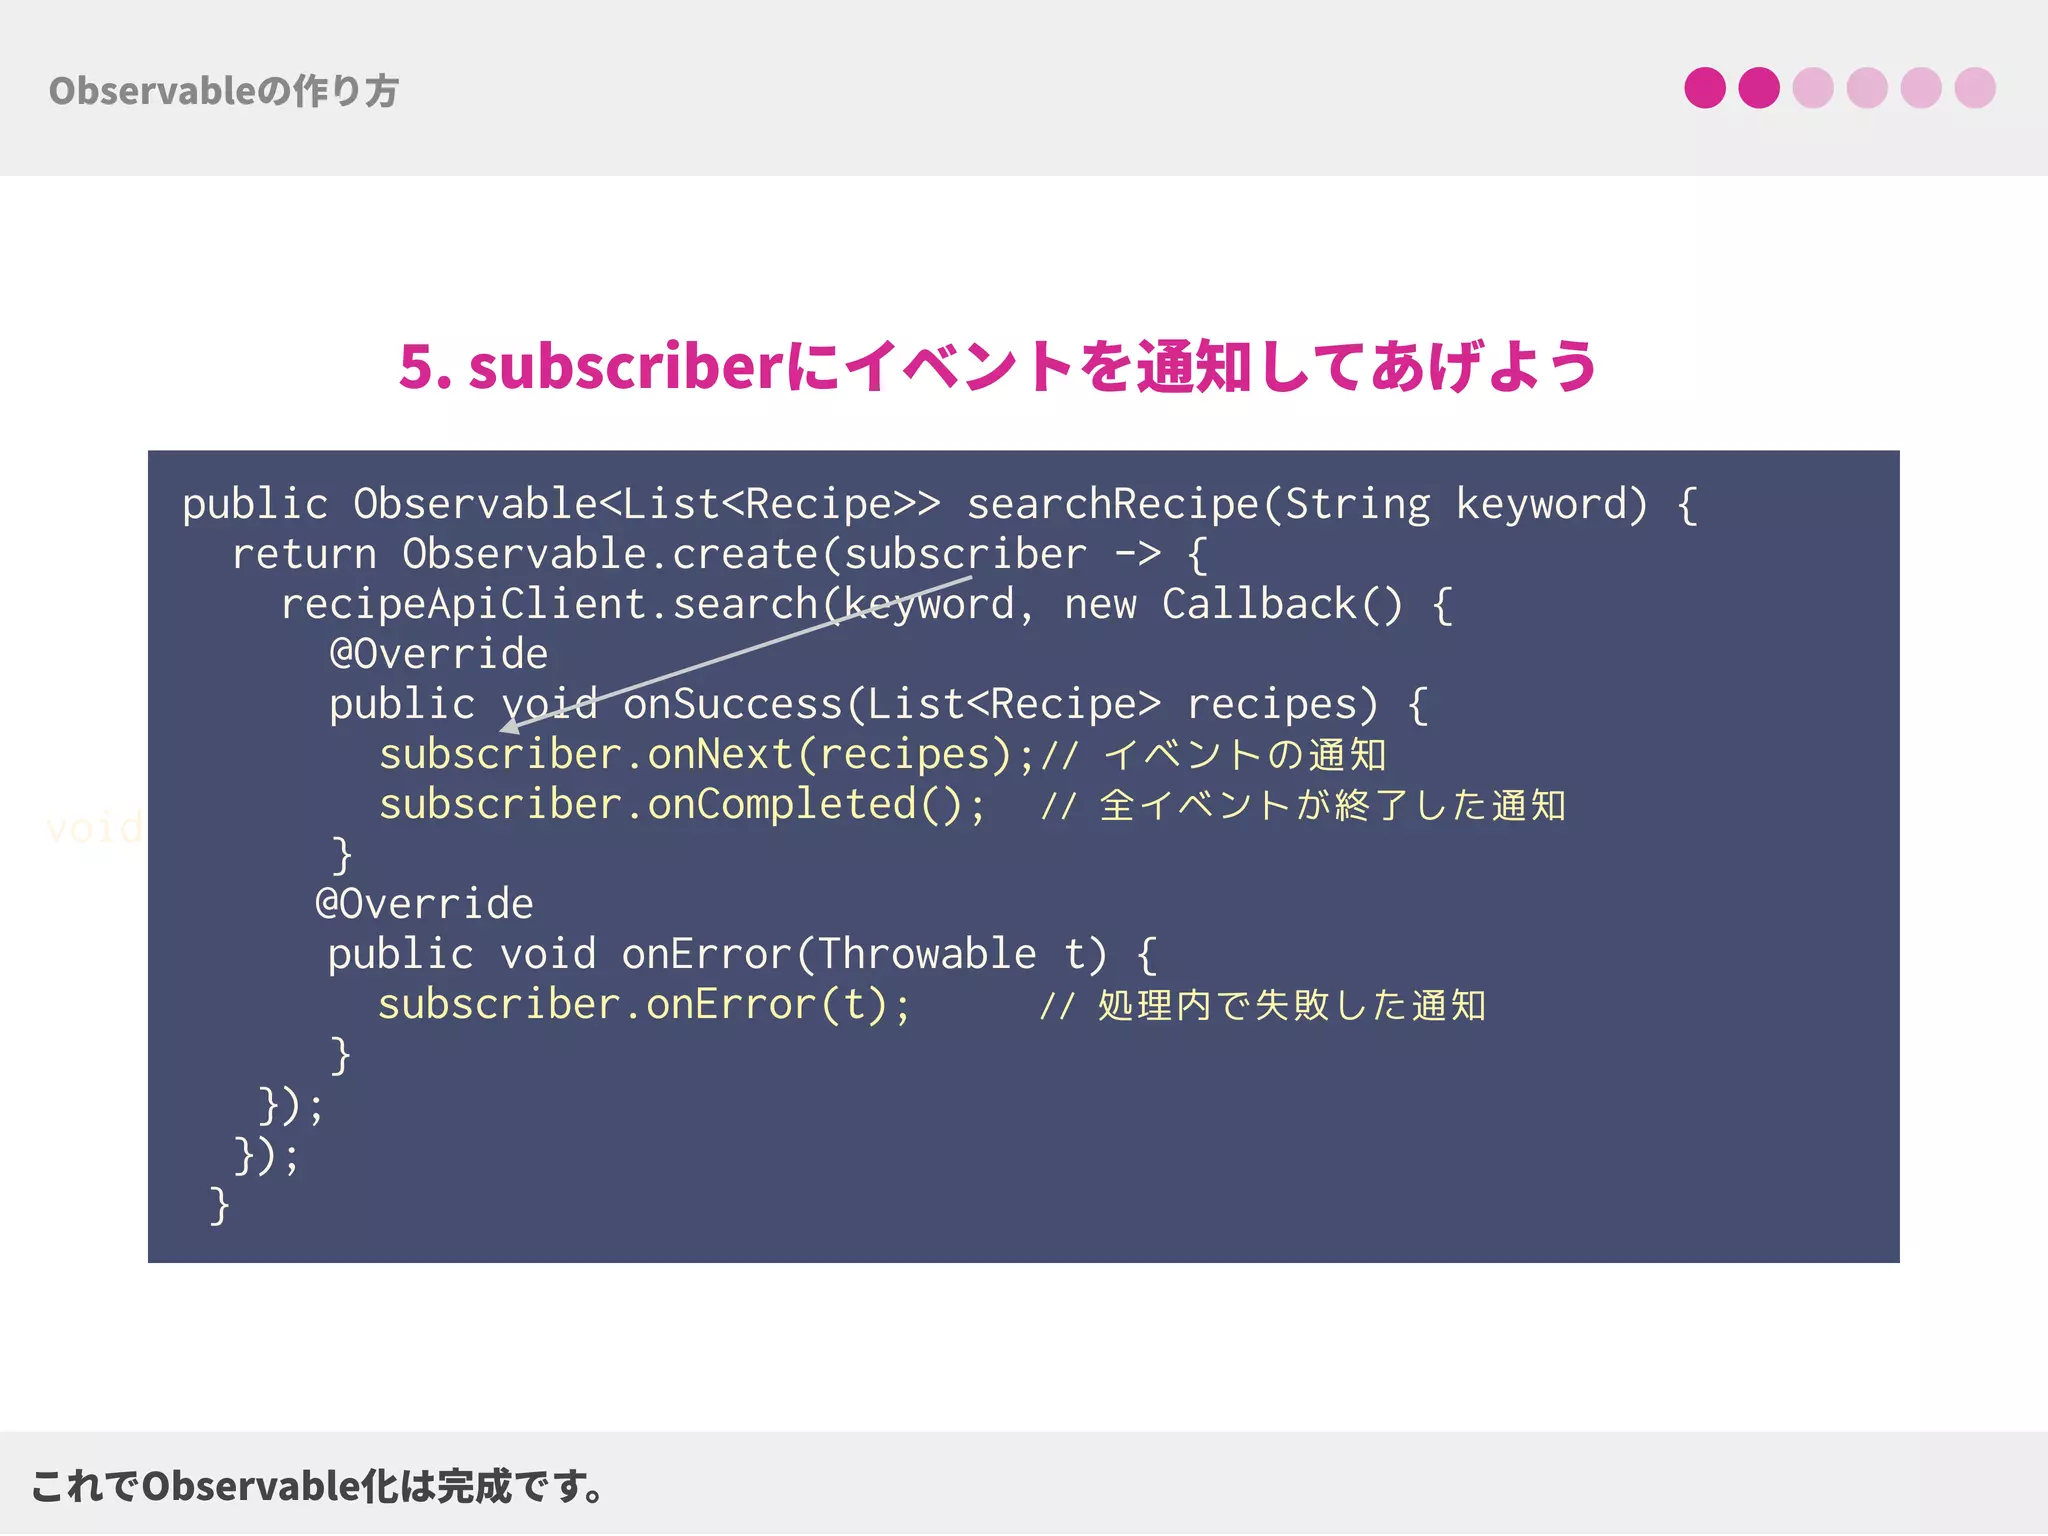Click the fifth progress dot

[1921, 88]
